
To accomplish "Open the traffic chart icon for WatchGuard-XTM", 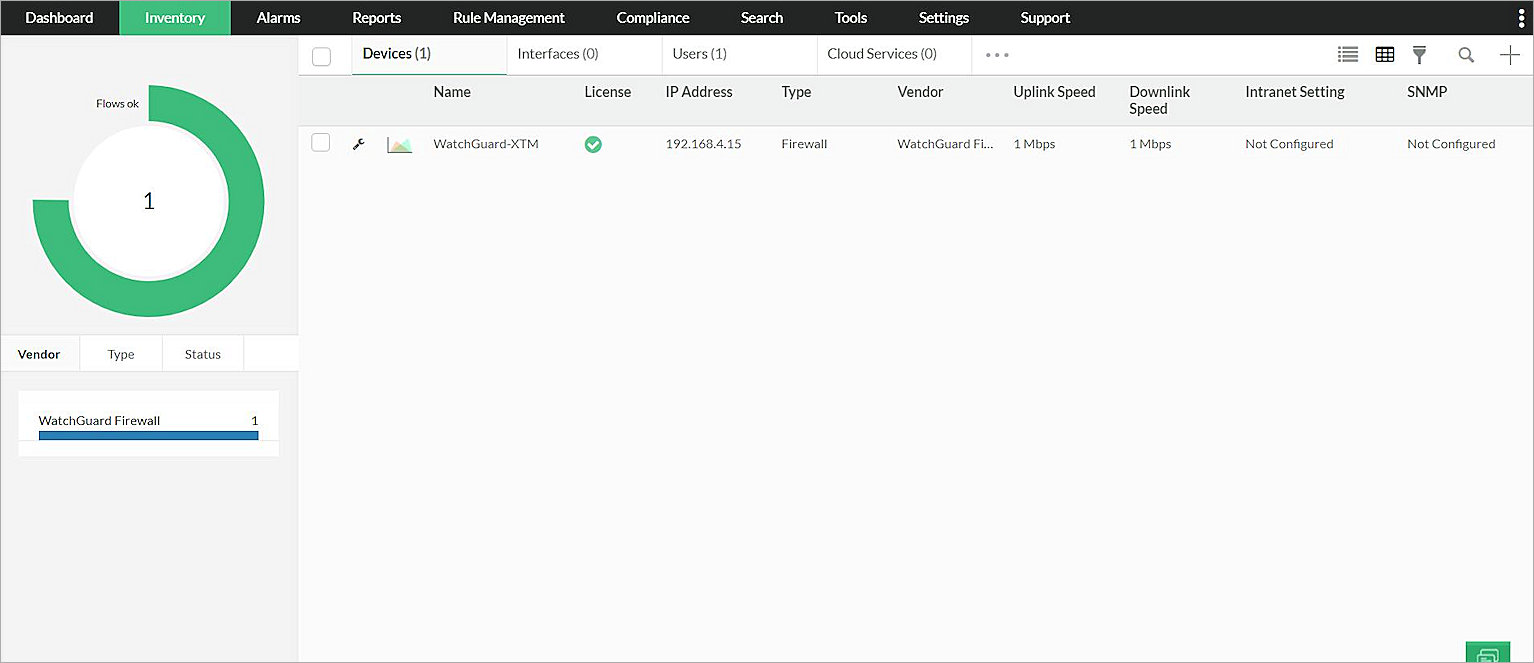I will click(x=399, y=144).
